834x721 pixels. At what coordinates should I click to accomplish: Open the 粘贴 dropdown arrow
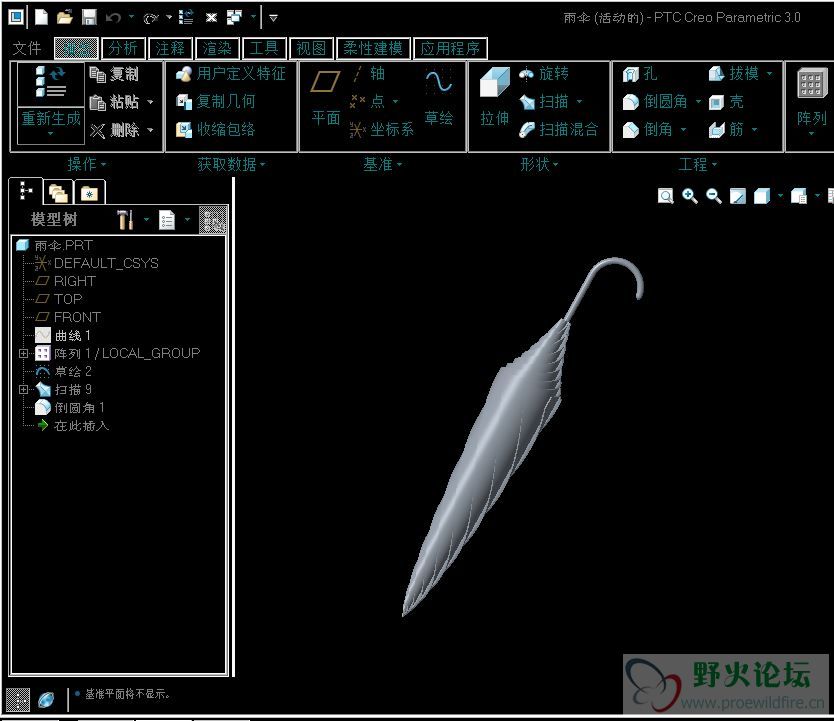[x=150, y=102]
